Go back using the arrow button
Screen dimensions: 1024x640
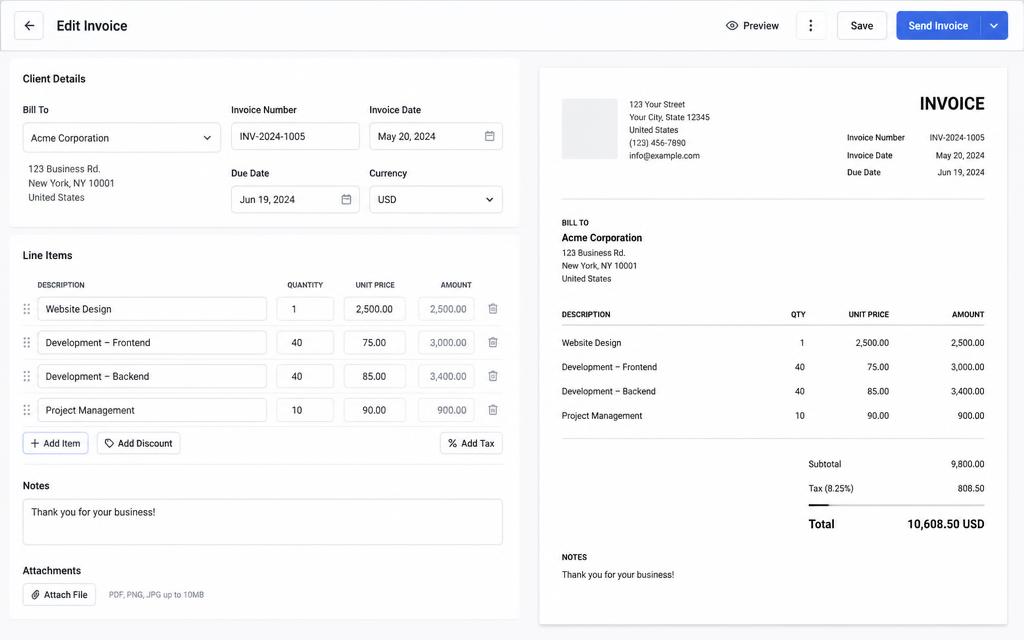pos(29,25)
